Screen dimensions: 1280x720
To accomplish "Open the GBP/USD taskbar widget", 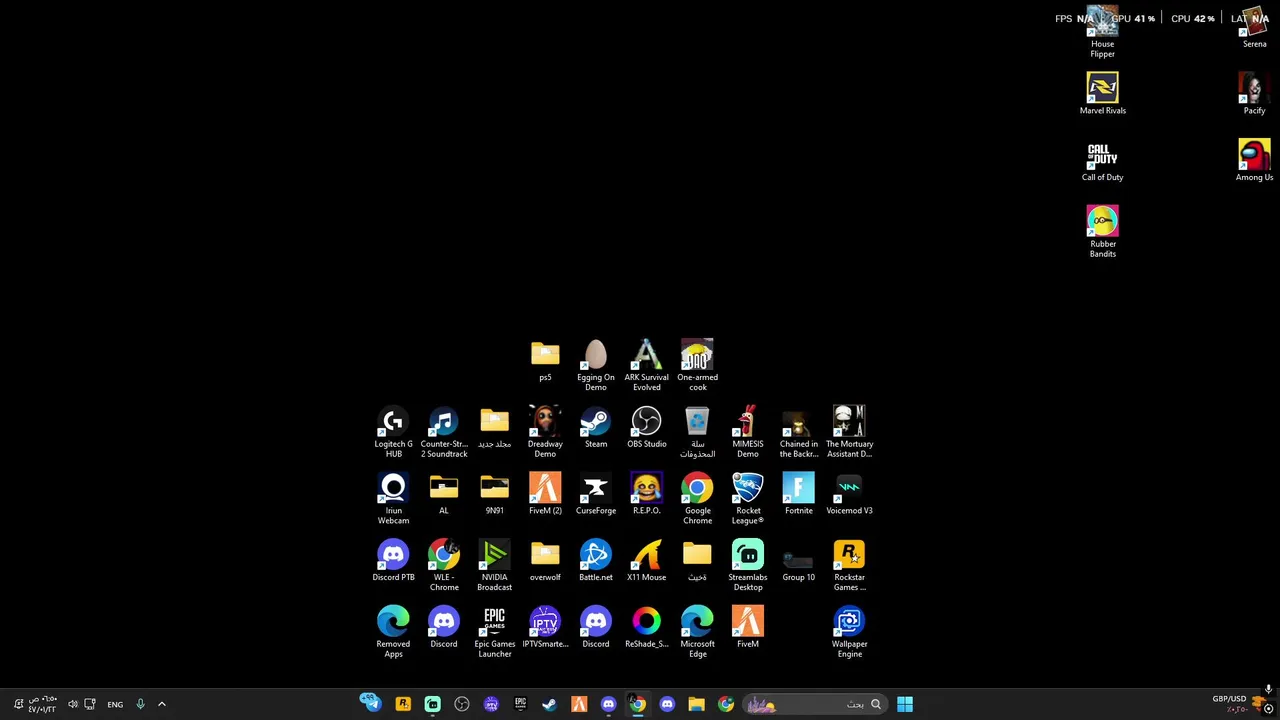I will [1237, 704].
